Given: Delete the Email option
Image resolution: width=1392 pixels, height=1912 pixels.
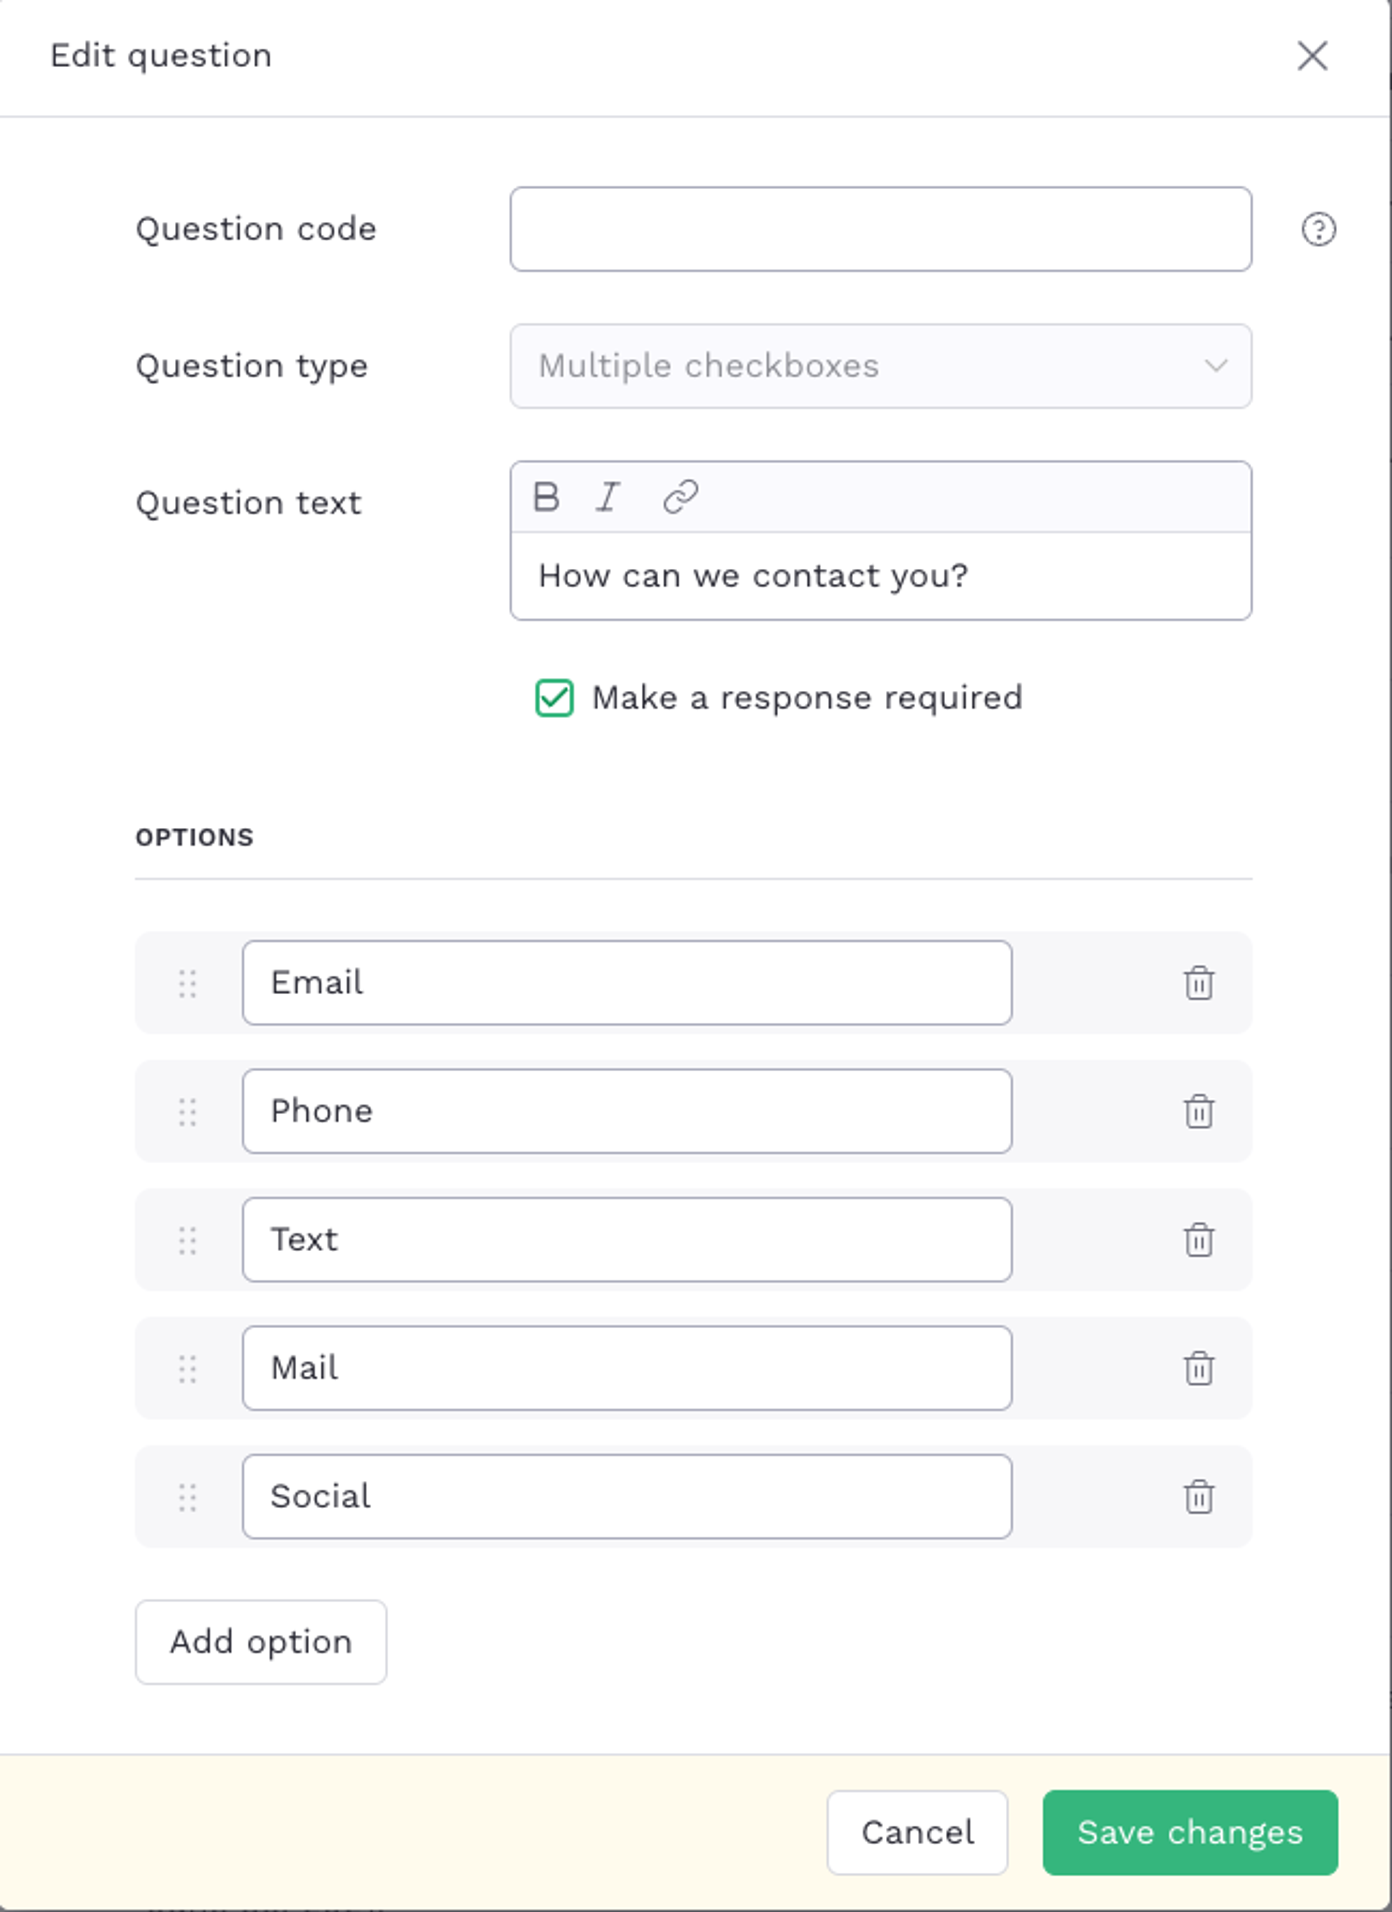Looking at the screenshot, I should coord(1199,983).
